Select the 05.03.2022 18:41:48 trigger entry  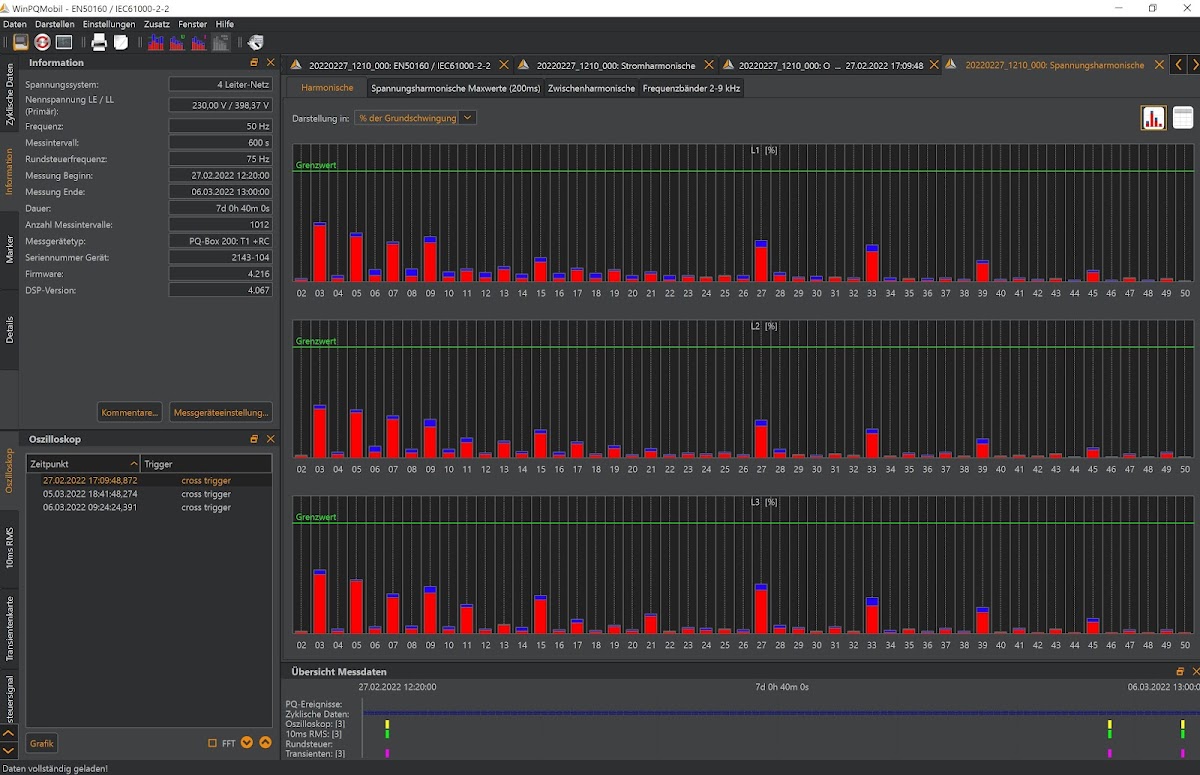click(x=90, y=494)
